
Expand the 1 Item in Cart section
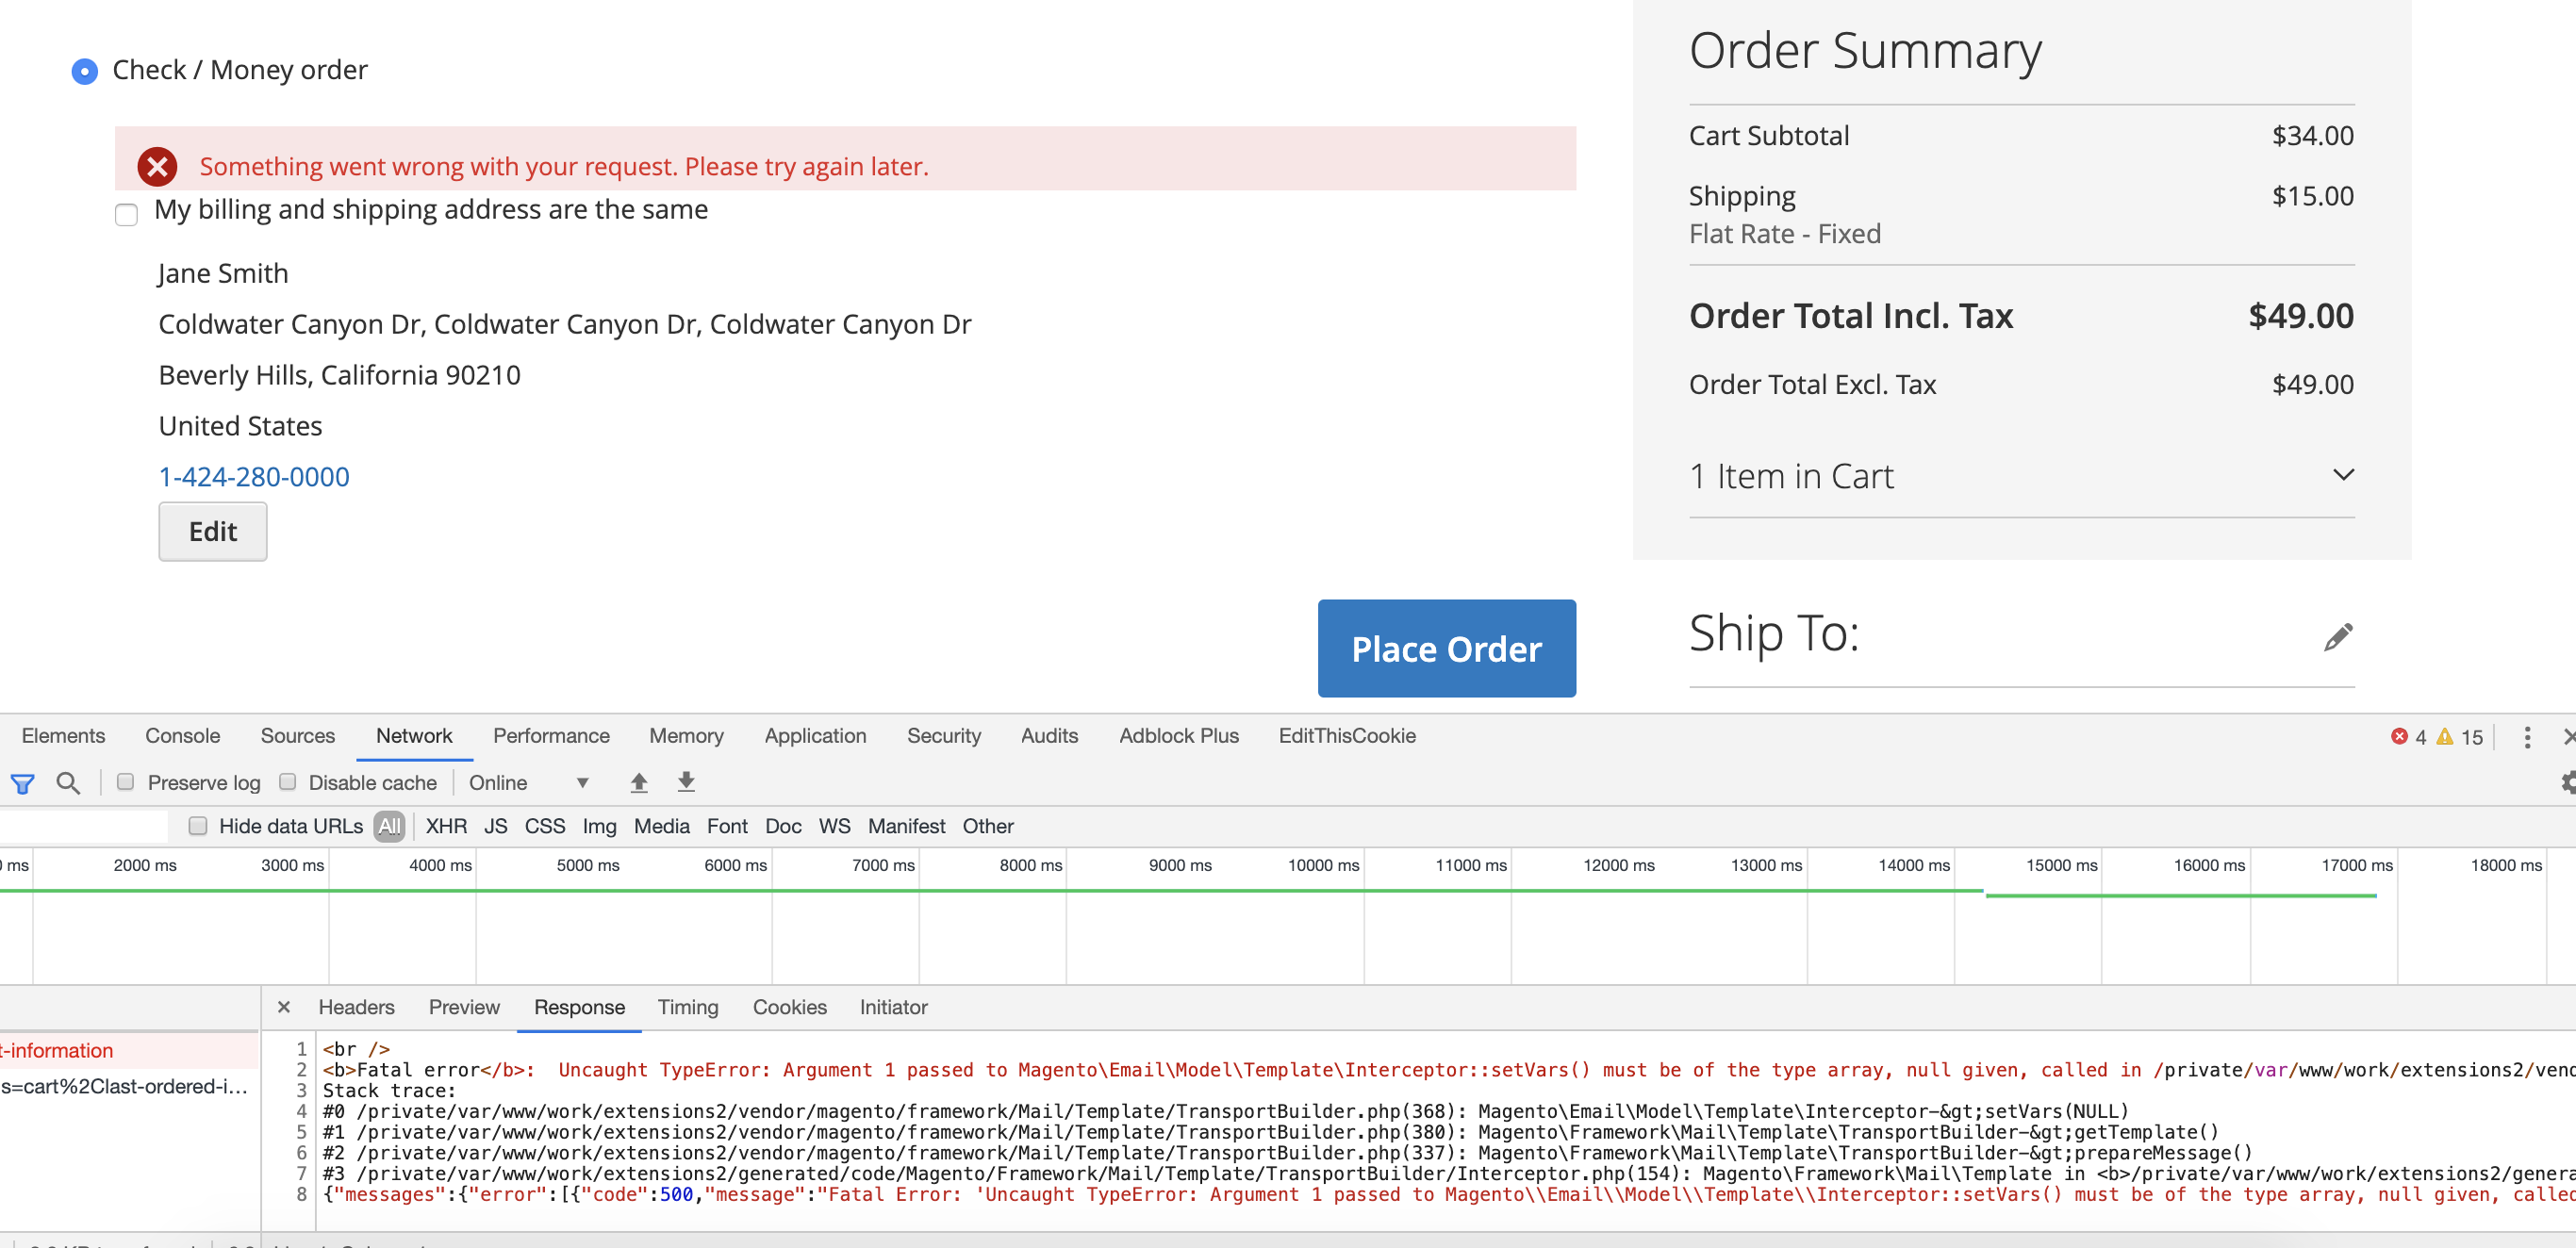tap(2343, 475)
